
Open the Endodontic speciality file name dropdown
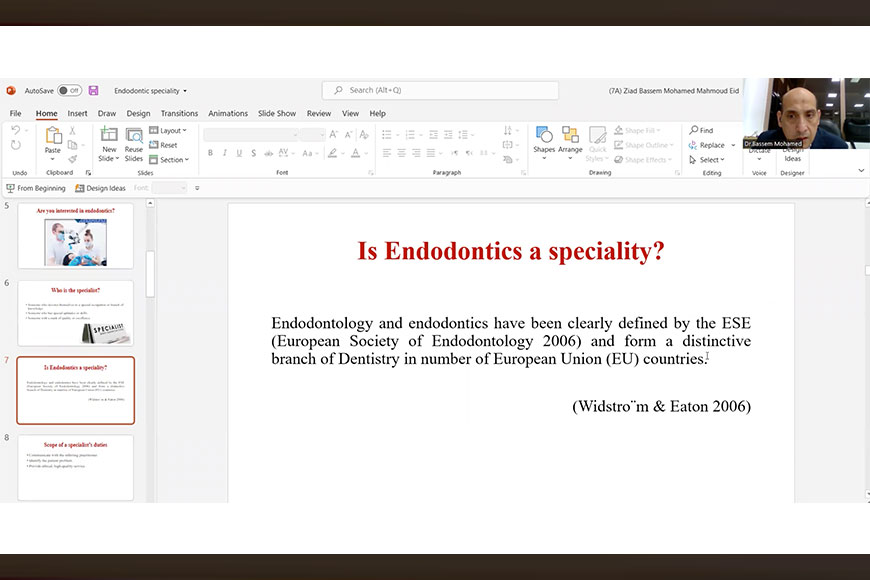pyautogui.click(x=150, y=90)
